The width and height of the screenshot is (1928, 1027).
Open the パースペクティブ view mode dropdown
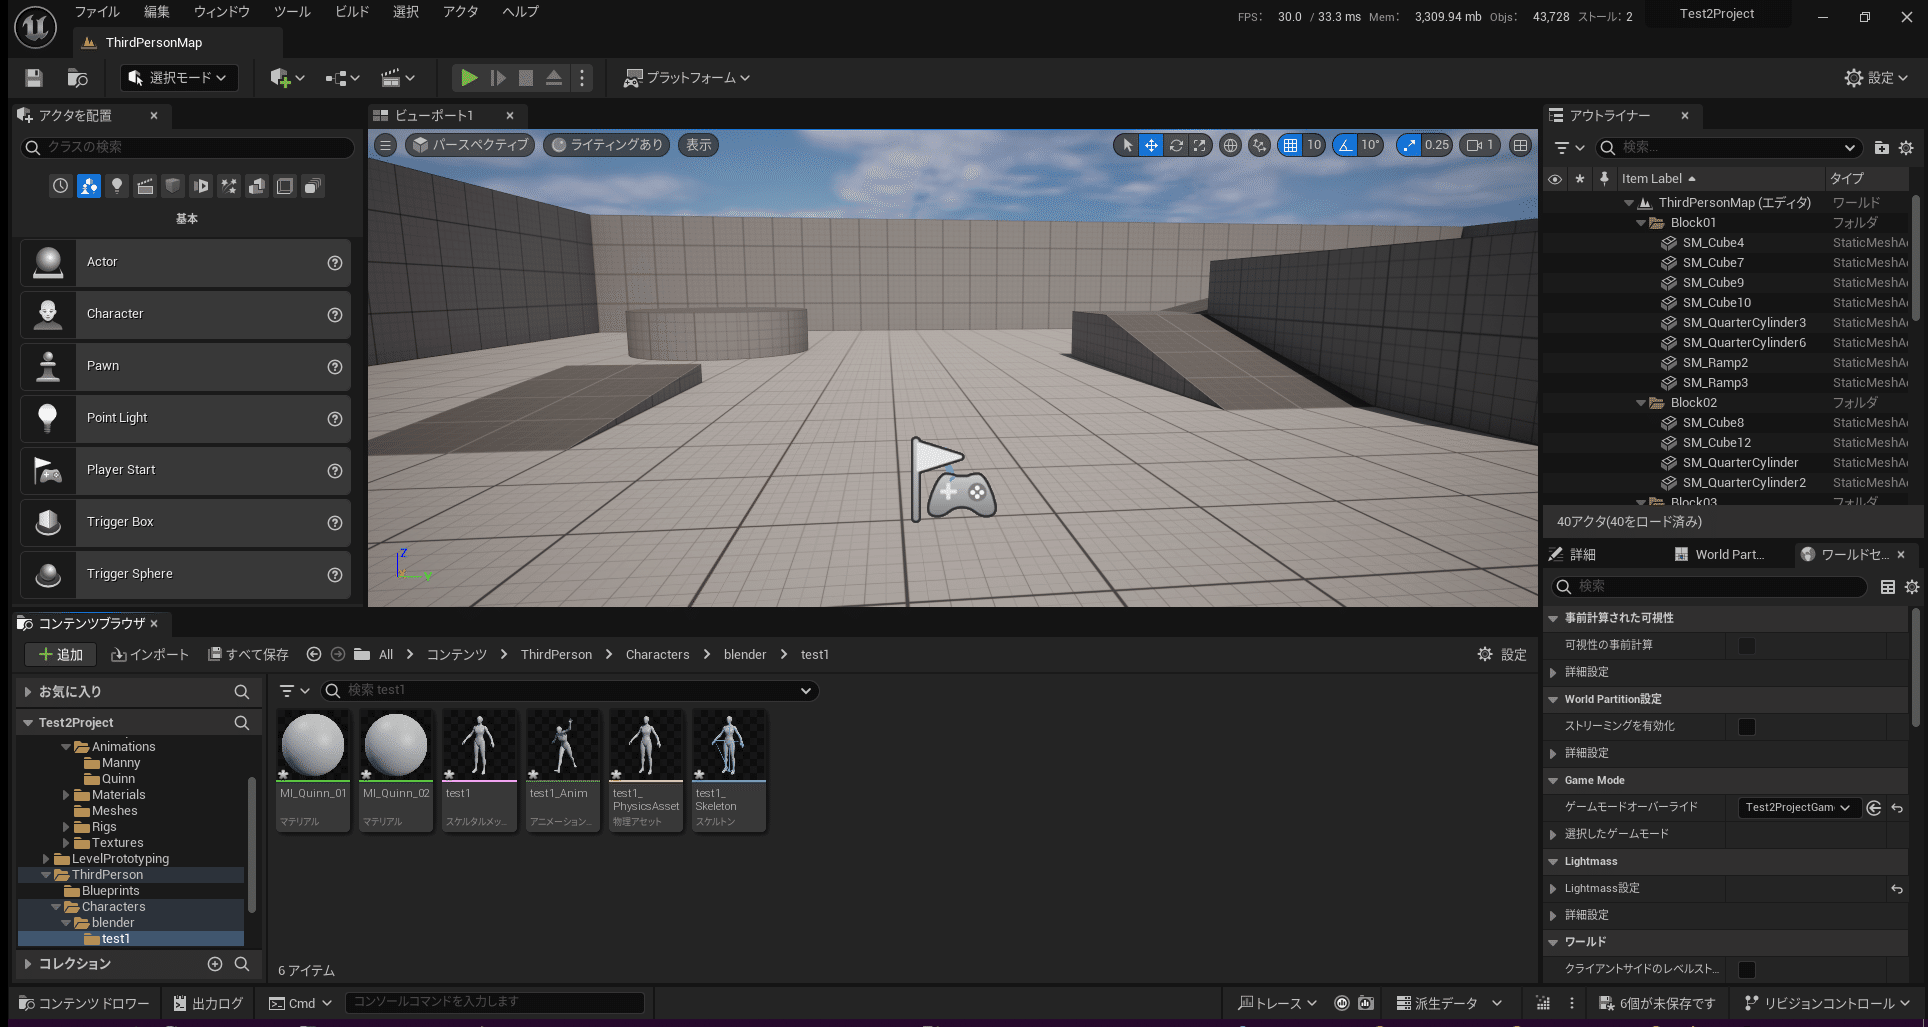point(470,145)
